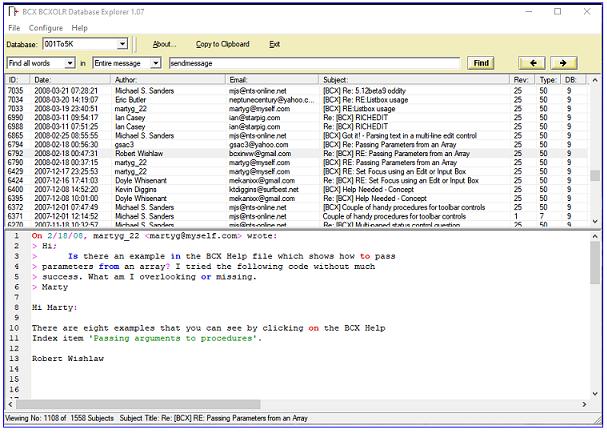The width and height of the screenshot is (607, 433).
Task: Open the Help menu
Action: tap(79, 28)
